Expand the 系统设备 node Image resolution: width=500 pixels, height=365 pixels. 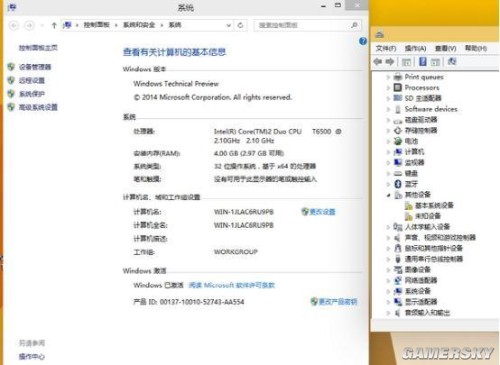(388, 291)
